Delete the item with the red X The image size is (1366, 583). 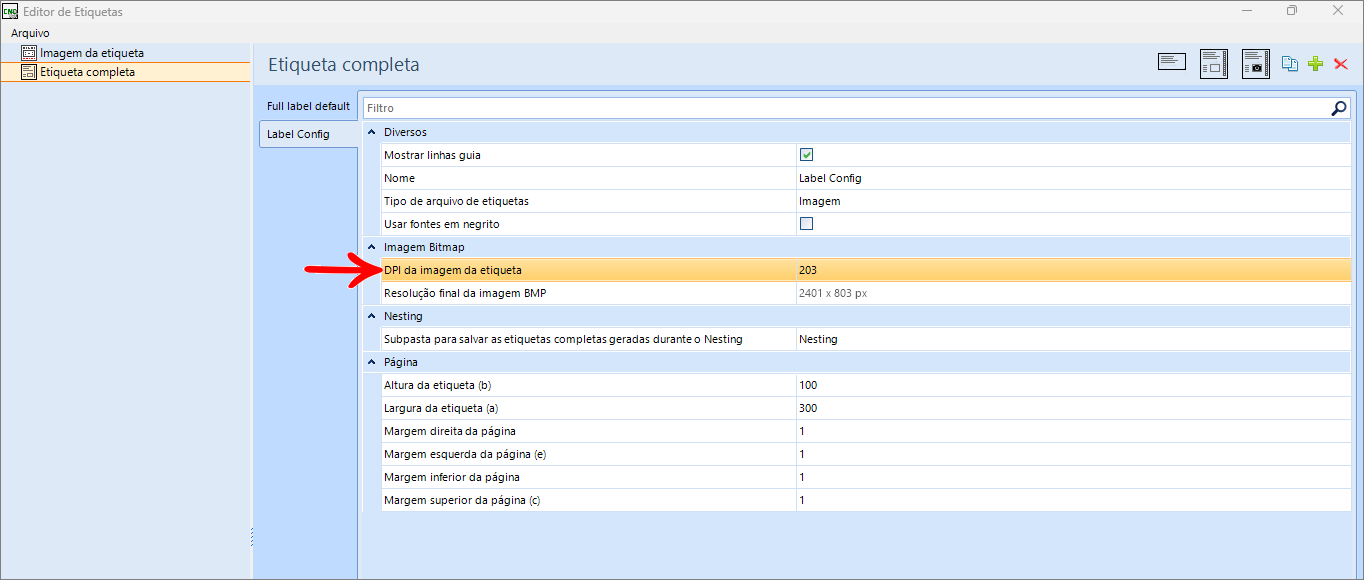(1341, 64)
